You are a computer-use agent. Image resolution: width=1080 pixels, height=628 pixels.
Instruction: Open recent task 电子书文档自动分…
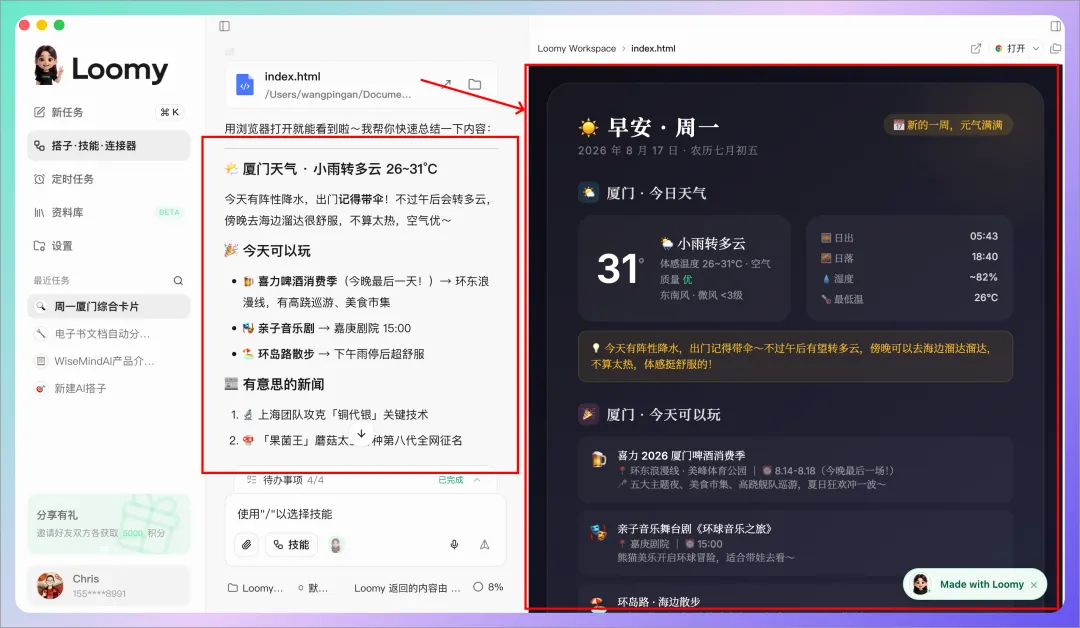tap(108, 334)
